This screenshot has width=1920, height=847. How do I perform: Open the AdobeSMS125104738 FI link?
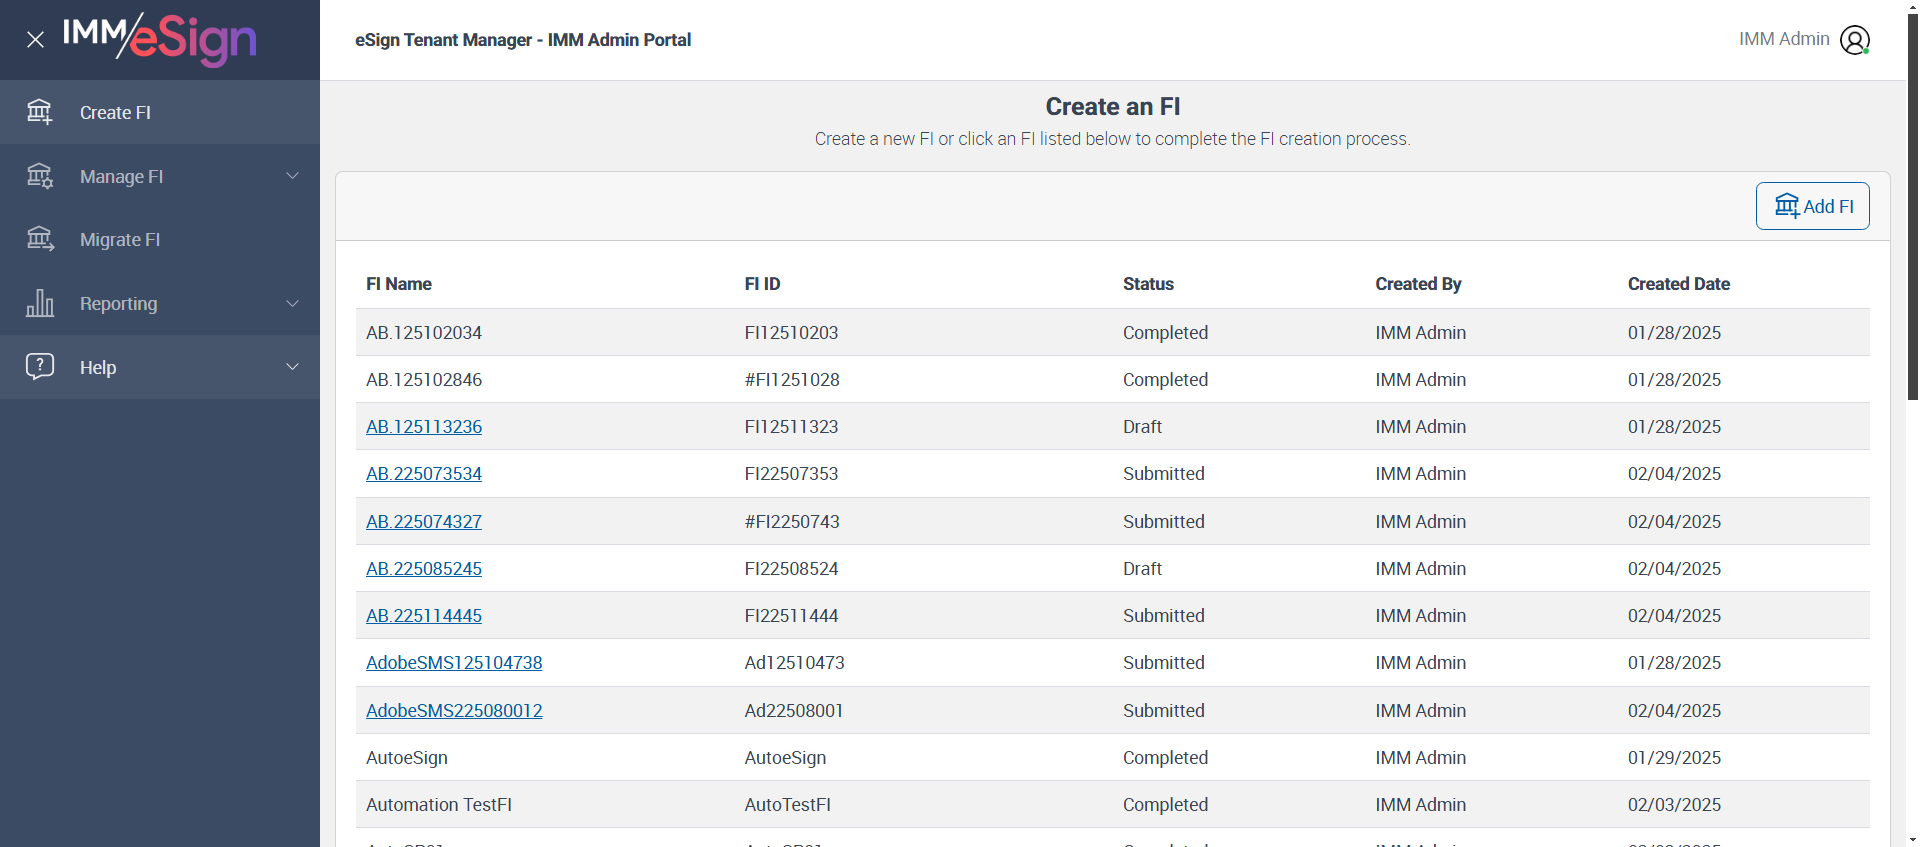(x=454, y=663)
